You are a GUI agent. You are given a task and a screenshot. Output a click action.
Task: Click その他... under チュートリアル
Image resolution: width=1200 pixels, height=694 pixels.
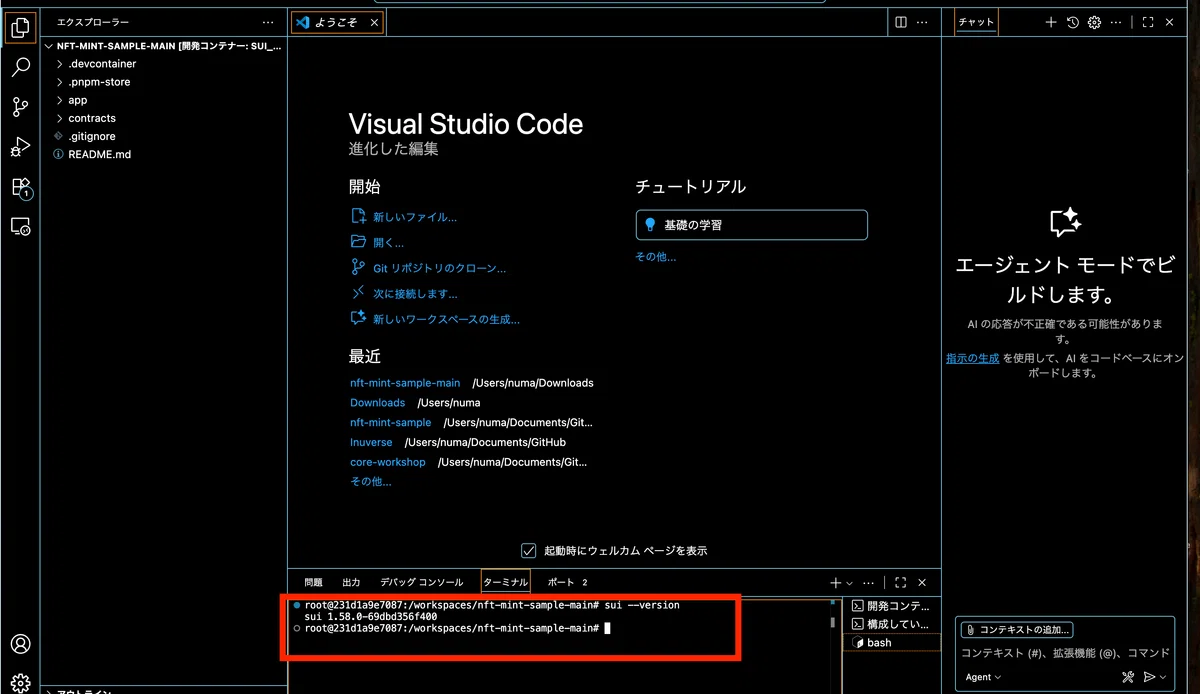656,257
